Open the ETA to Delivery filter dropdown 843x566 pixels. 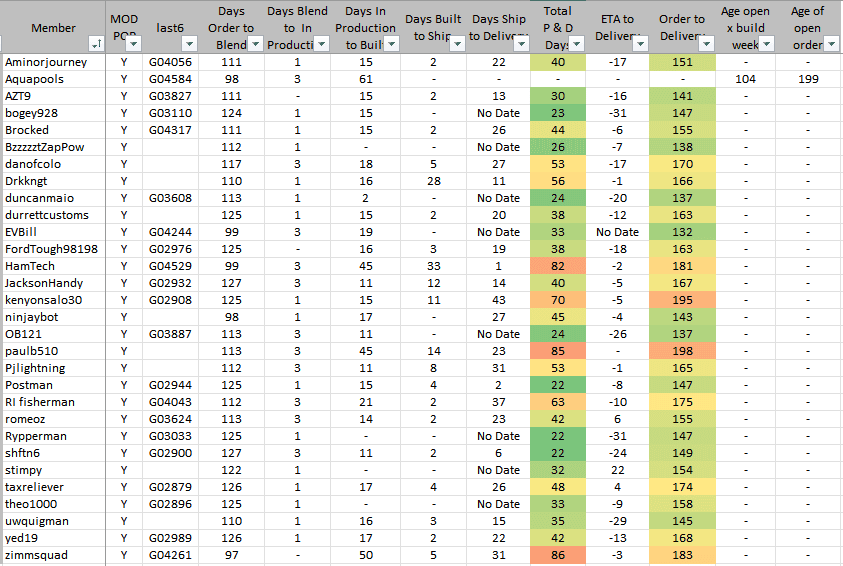pos(637,45)
